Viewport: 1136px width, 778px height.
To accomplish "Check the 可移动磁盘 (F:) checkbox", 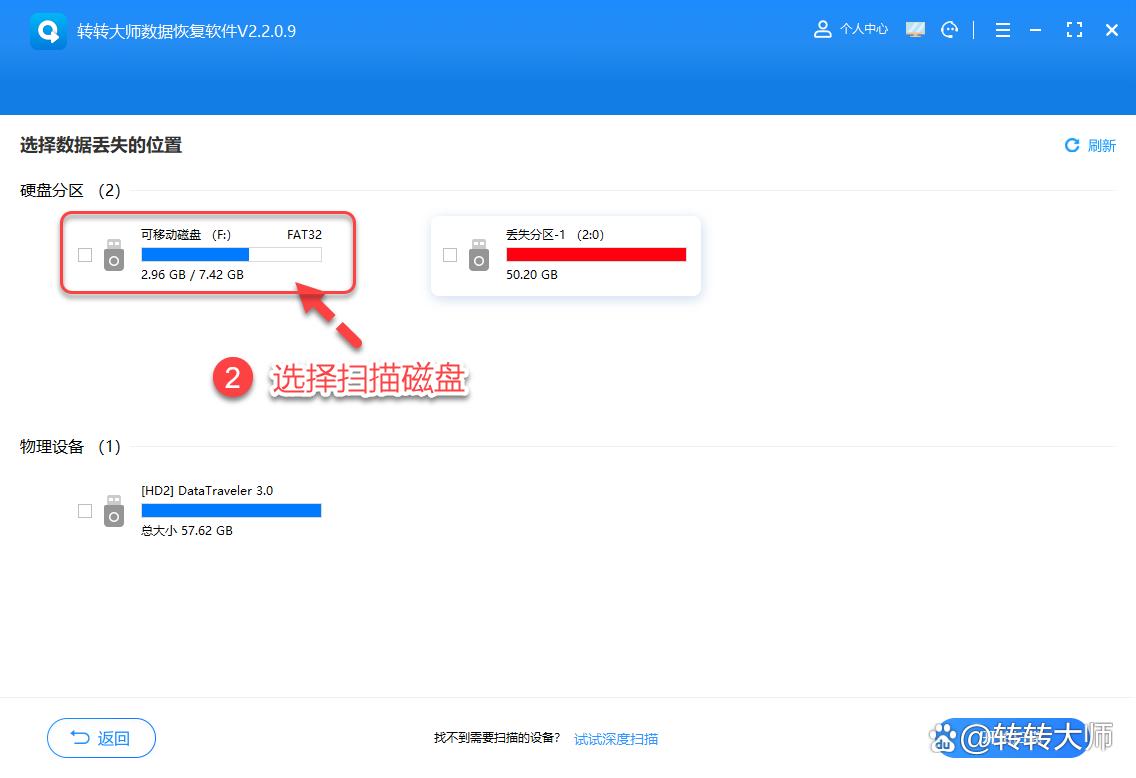I will coord(85,255).
